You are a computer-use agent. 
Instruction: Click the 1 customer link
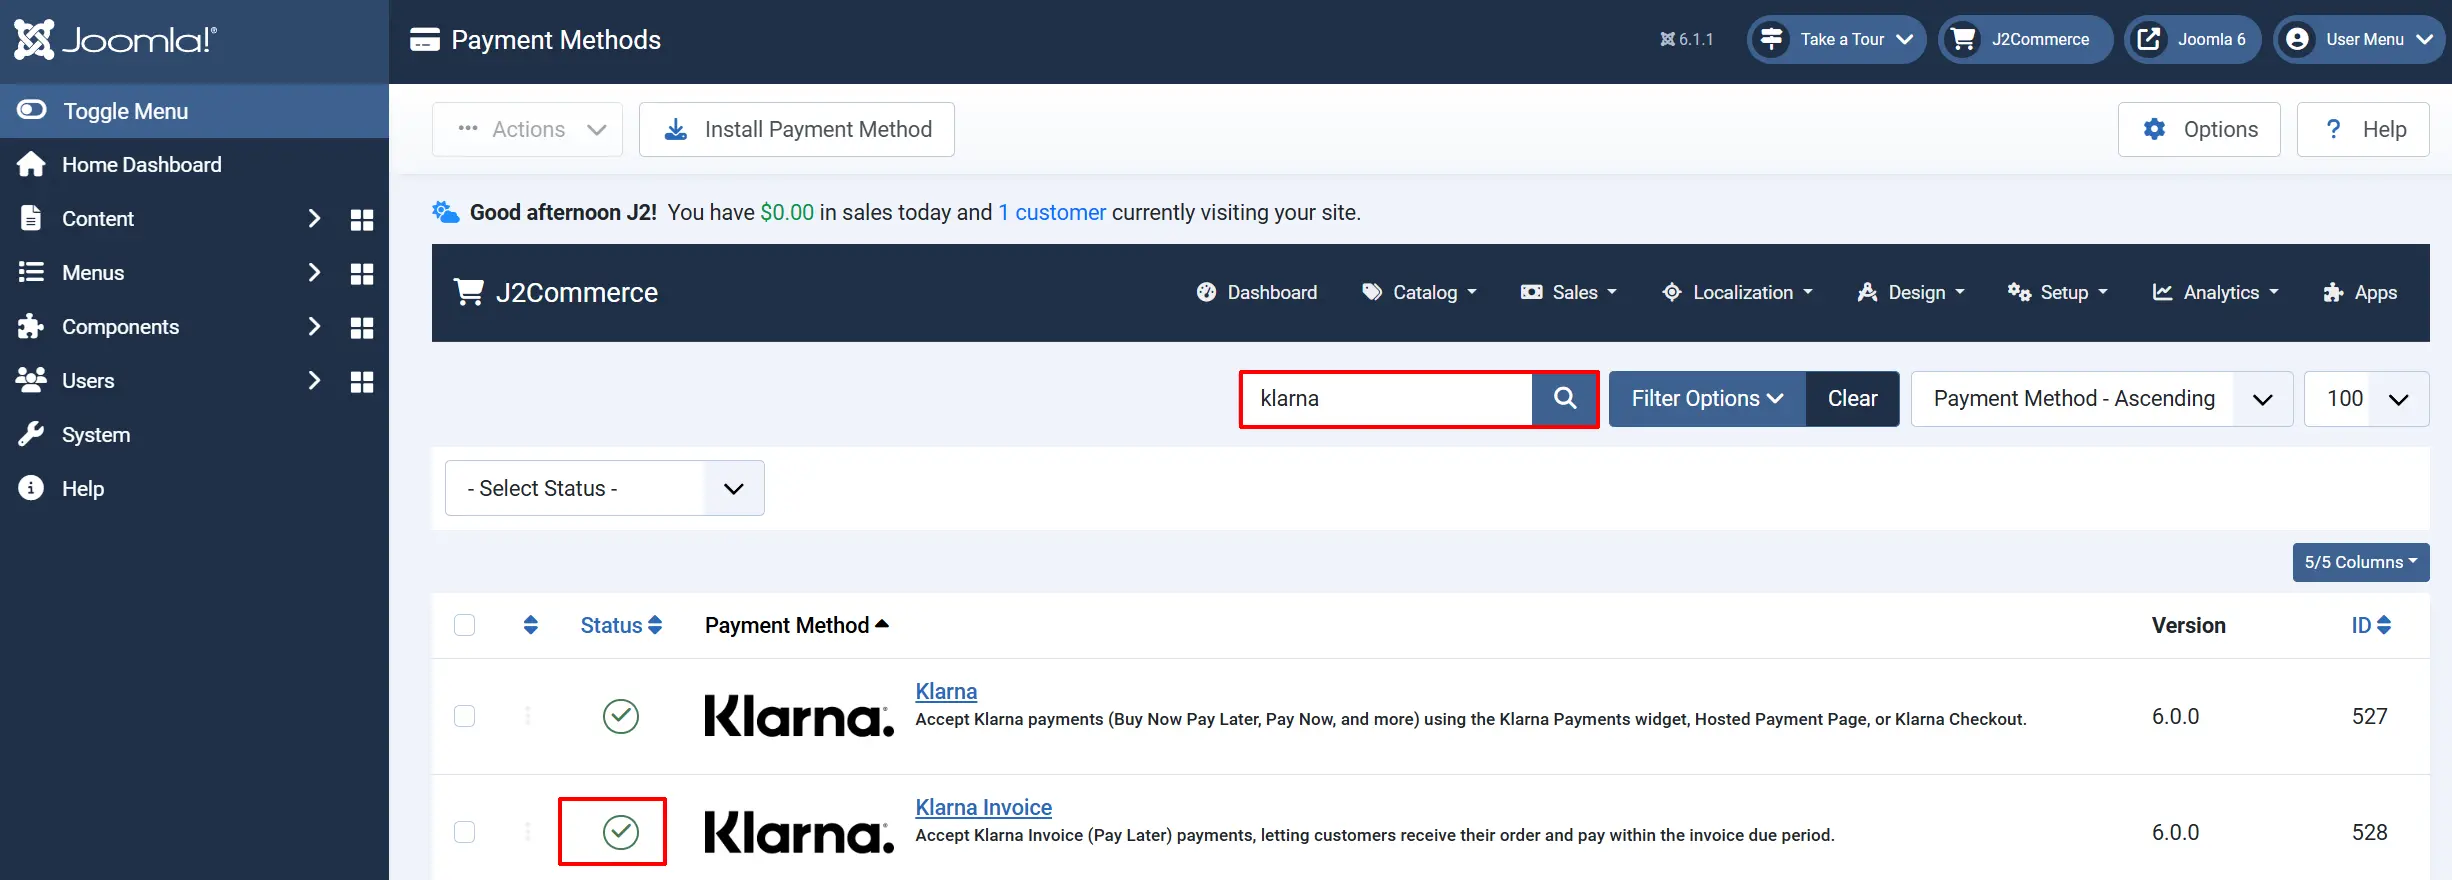(x=1052, y=212)
